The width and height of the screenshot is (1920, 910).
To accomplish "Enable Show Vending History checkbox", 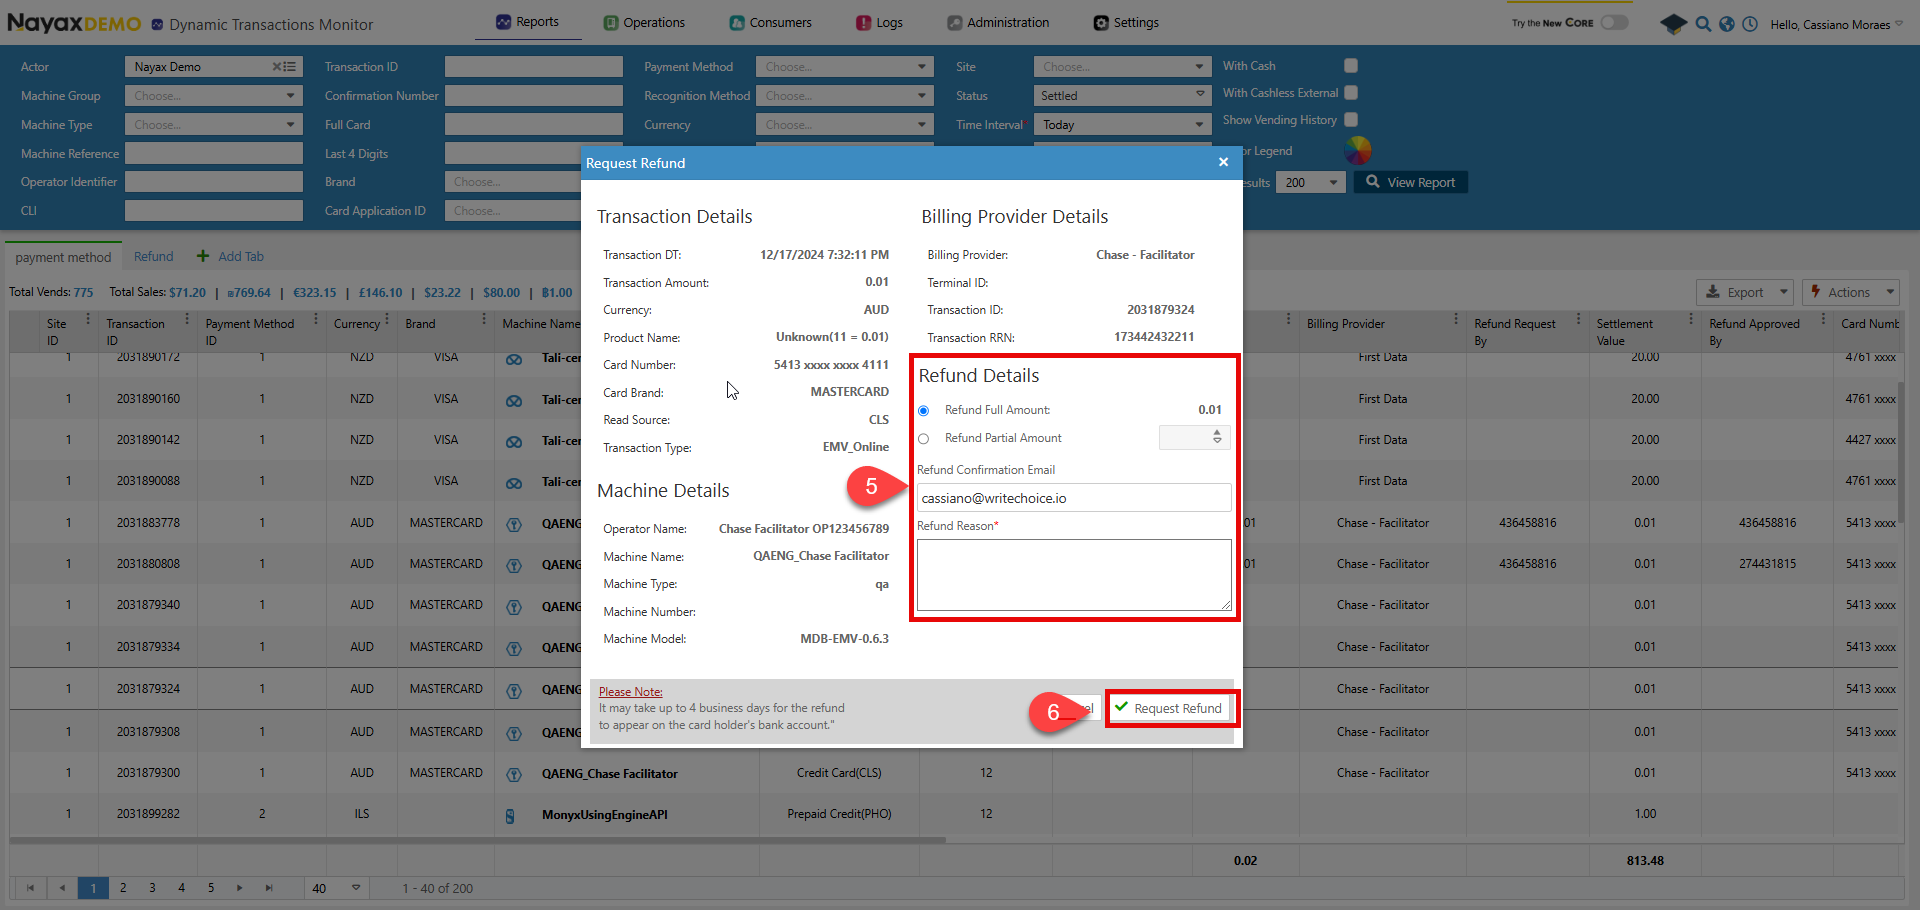I will [1351, 120].
